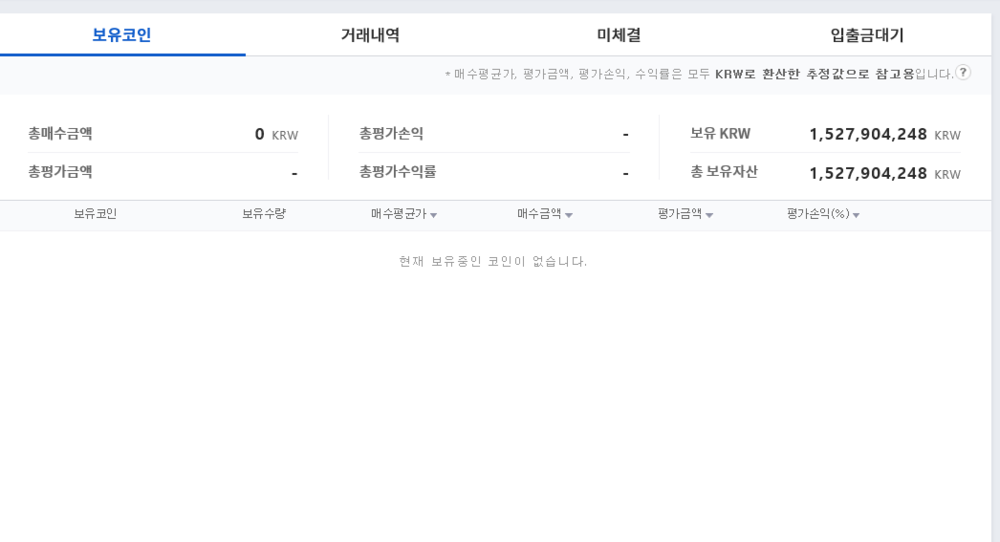Click the empty holdings message text
Viewport: 1000px width, 542px height.
click(492, 262)
